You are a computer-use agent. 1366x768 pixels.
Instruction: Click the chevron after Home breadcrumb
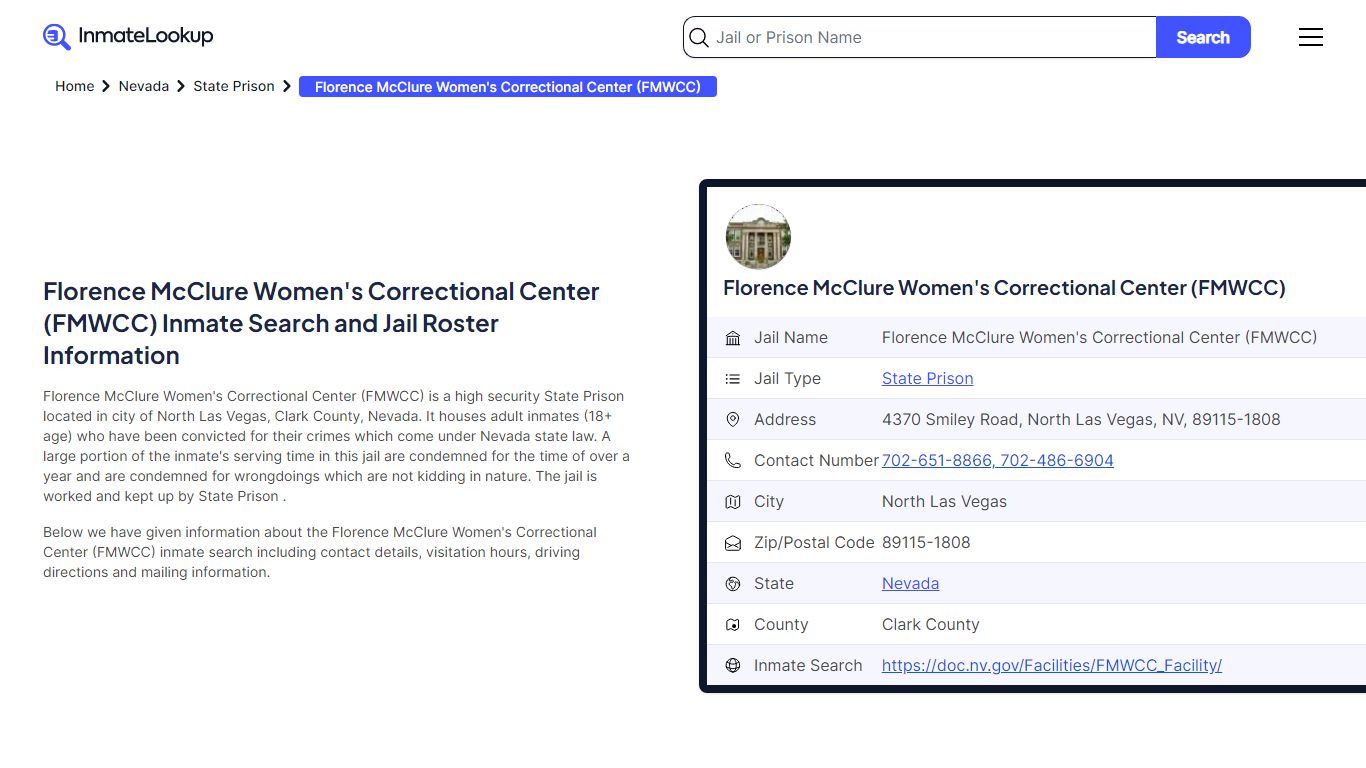point(106,87)
